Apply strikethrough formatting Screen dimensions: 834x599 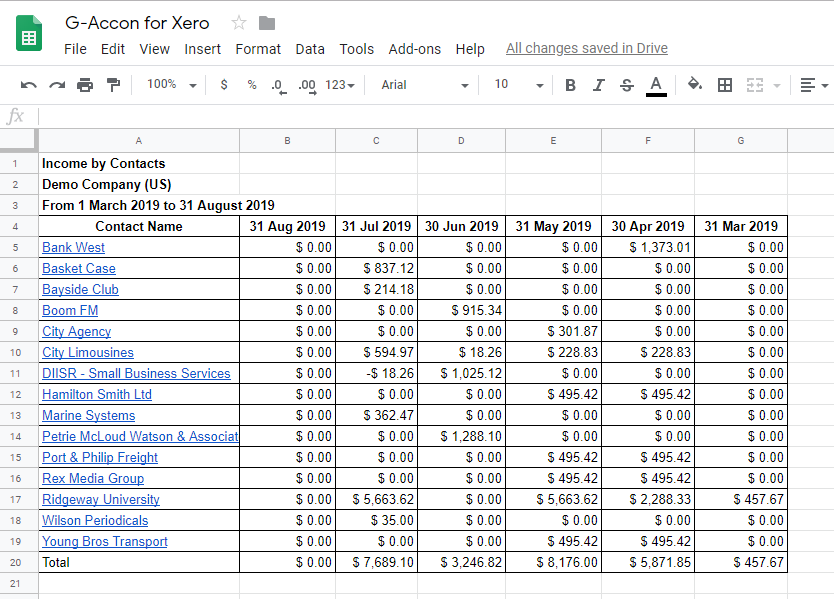(x=627, y=85)
